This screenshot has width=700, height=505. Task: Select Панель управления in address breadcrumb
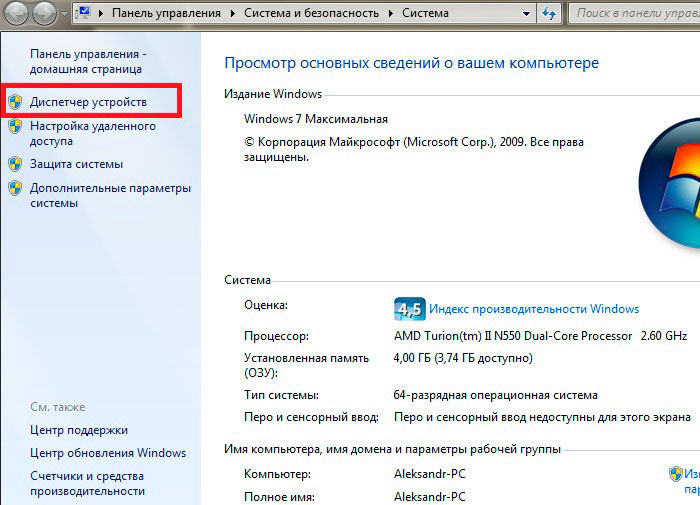pyautogui.click(x=166, y=13)
